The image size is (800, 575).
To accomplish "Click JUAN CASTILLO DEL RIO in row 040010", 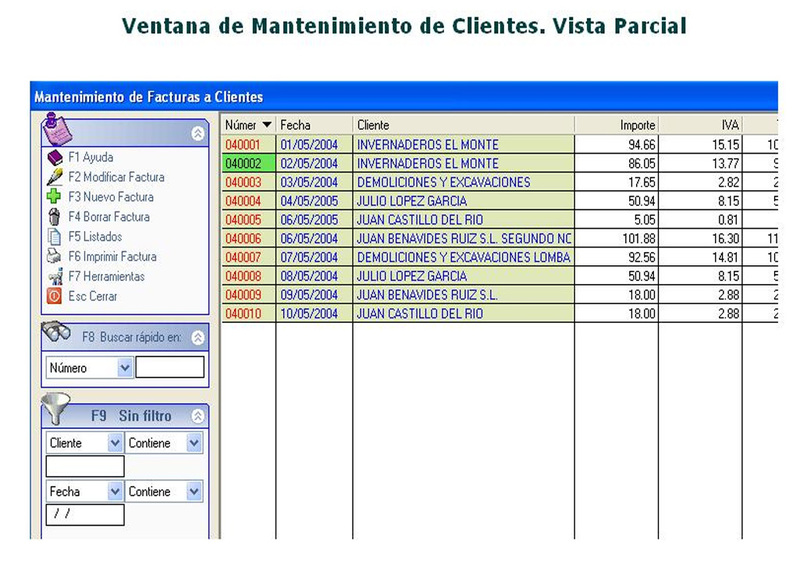I will pos(420,314).
